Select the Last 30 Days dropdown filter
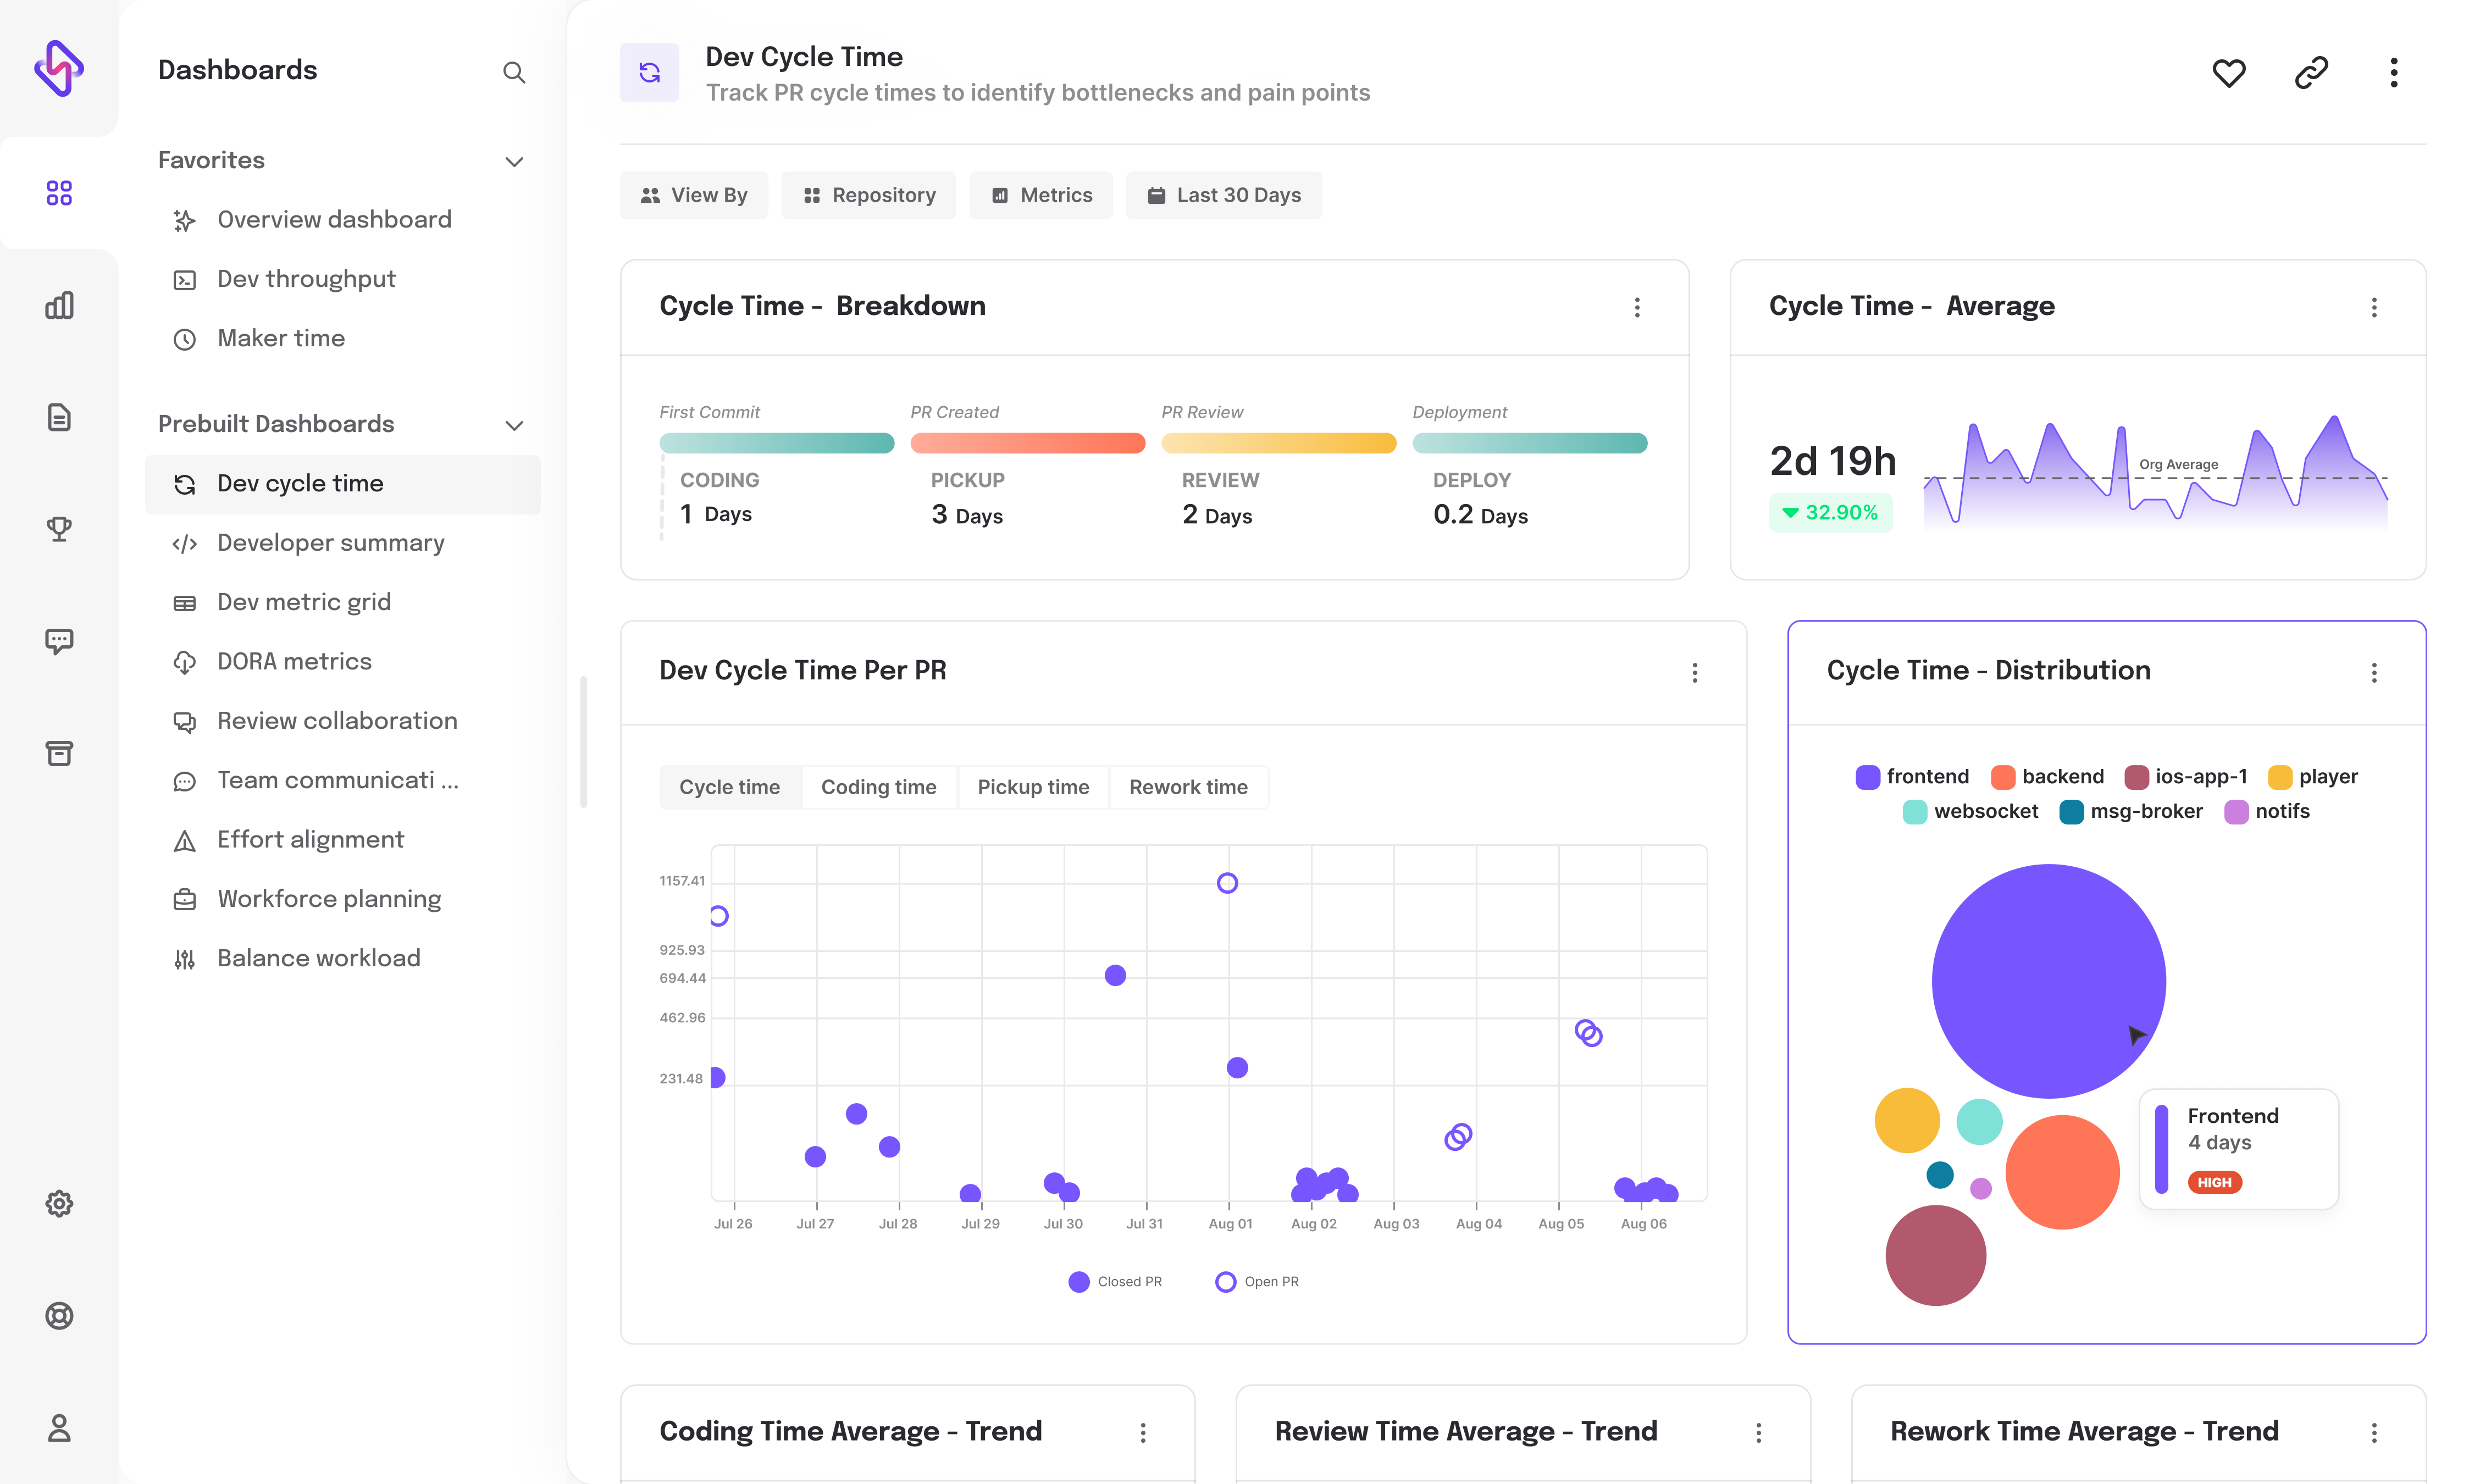Screen dimensions: 2480x1484 click(1224, 195)
